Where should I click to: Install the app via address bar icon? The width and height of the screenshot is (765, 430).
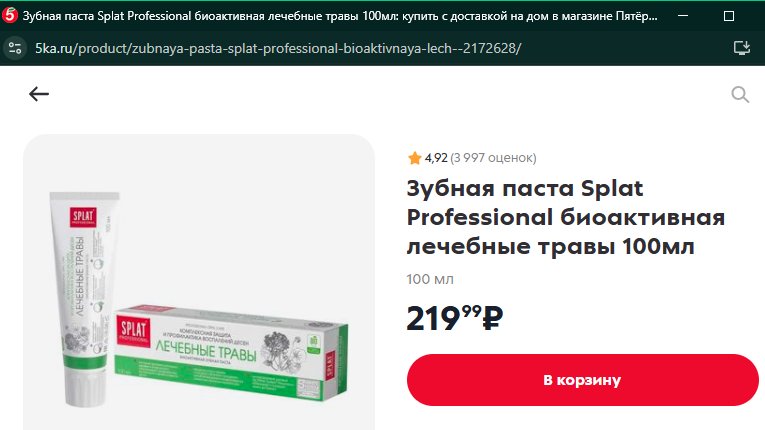742,48
